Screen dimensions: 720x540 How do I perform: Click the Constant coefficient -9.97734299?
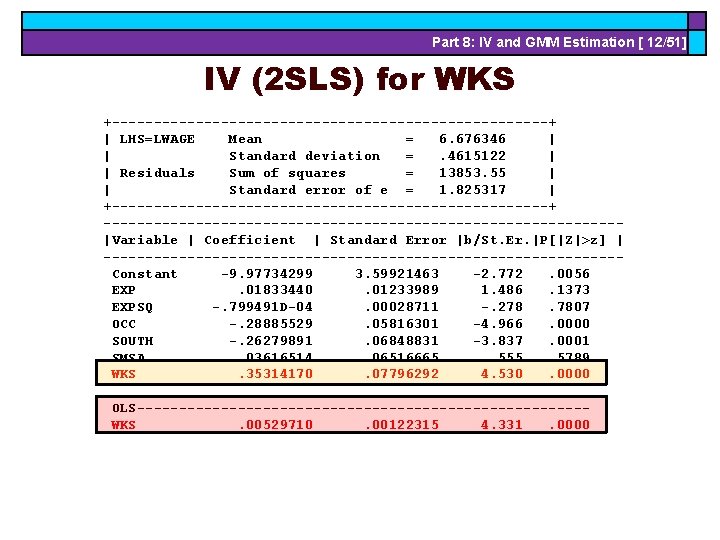coord(267,274)
